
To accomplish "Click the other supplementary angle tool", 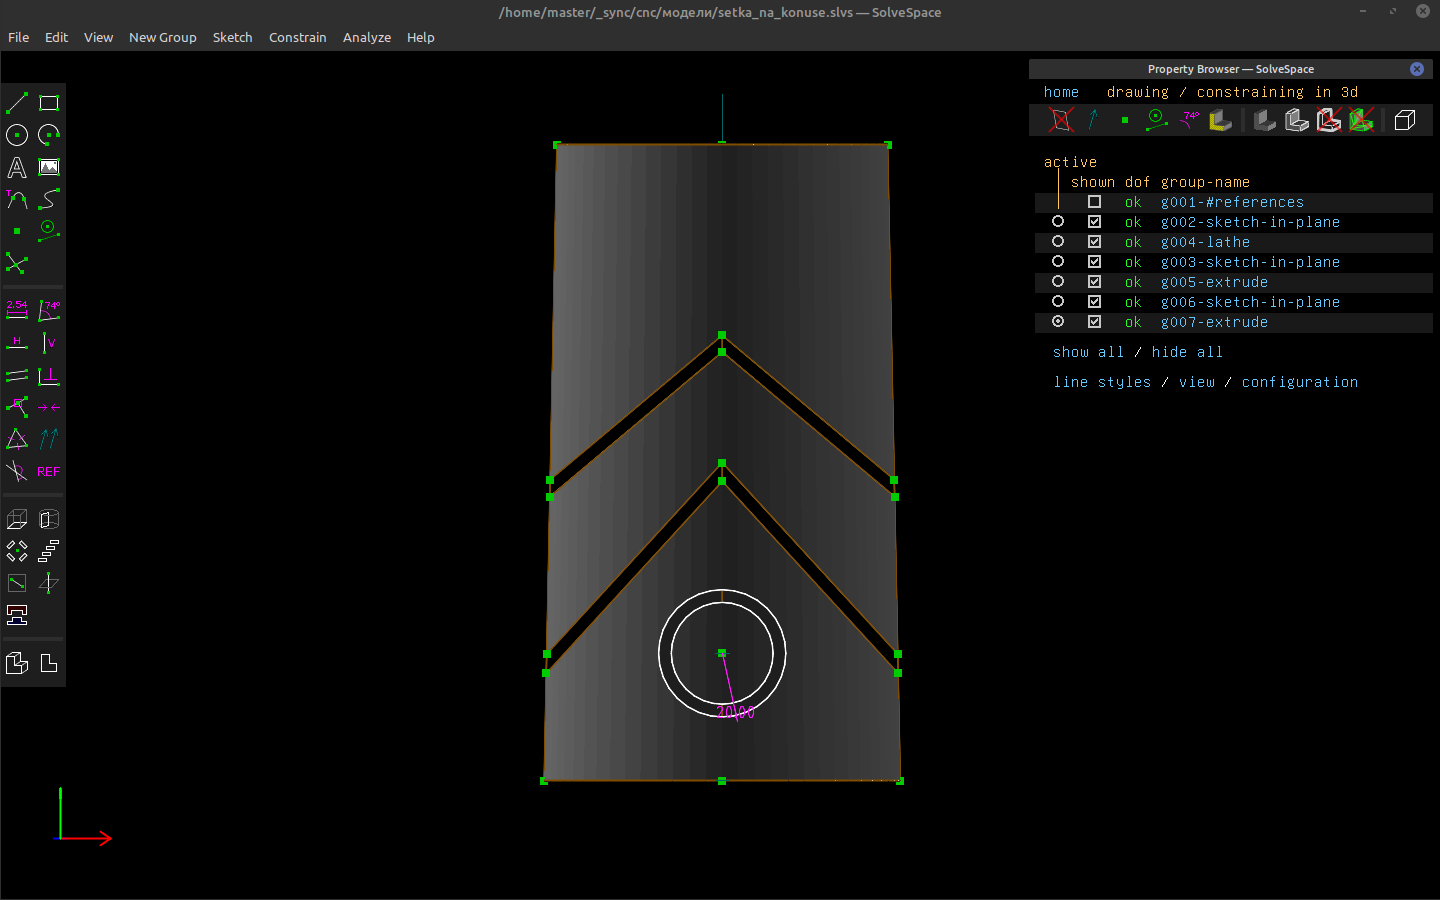I will pyautogui.click(x=17, y=471).
